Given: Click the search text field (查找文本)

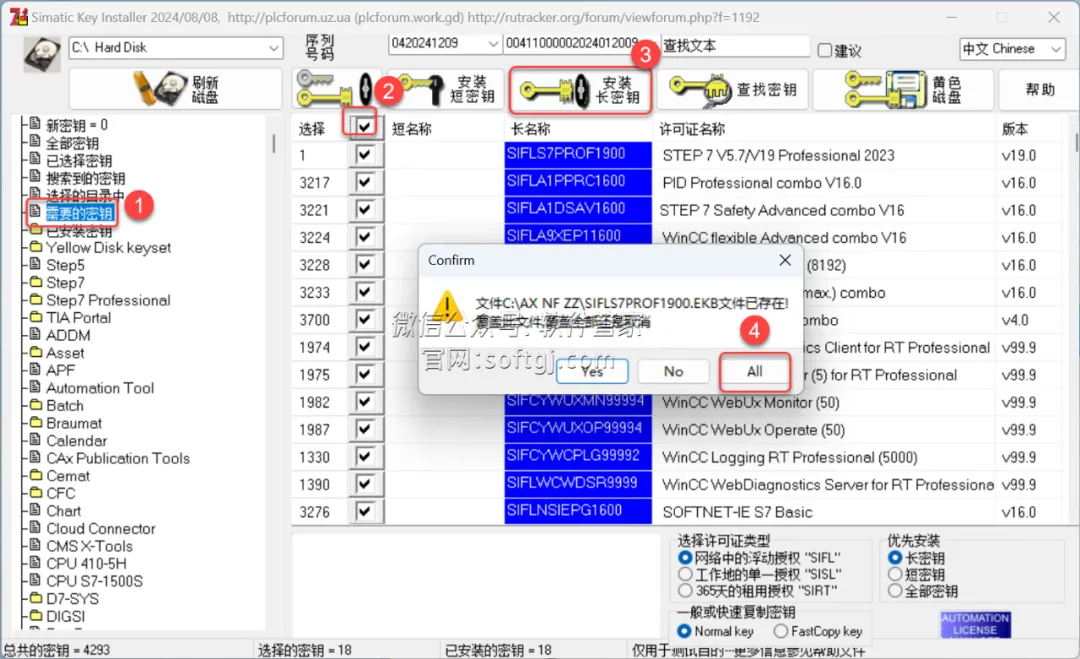Looking at the screenshot, I should point(734,46).
